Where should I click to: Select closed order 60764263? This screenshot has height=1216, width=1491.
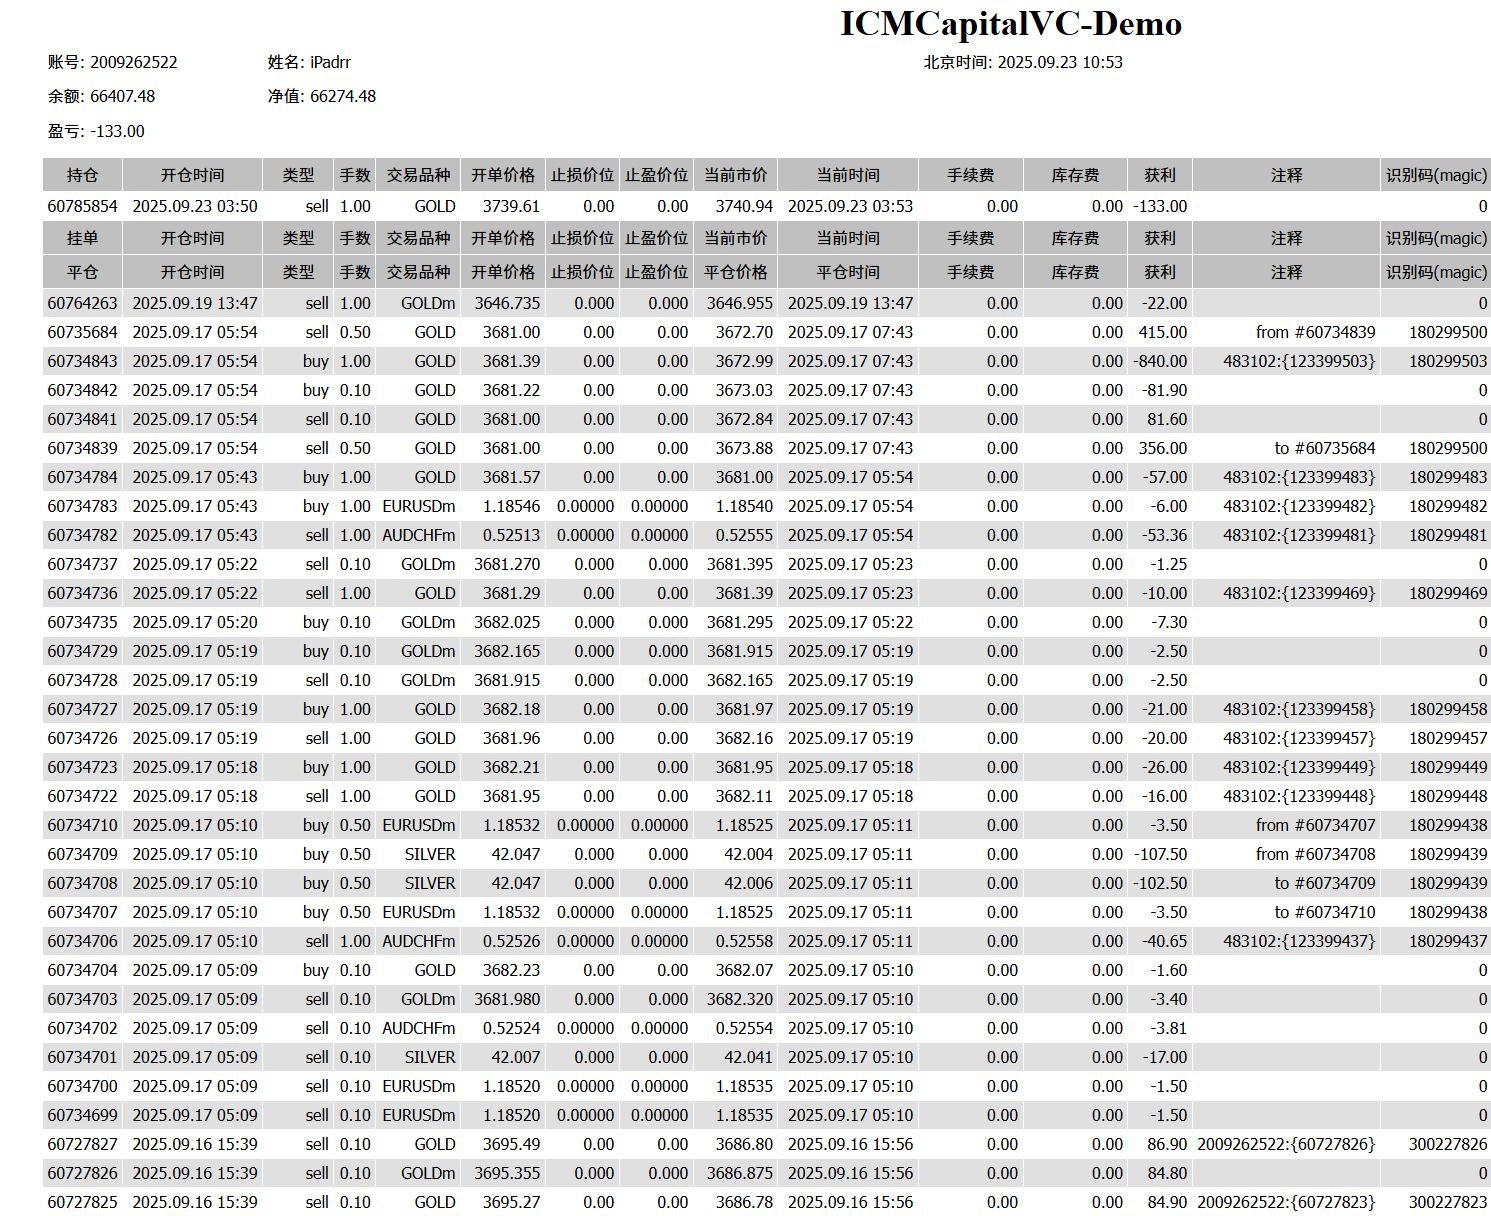82,303
